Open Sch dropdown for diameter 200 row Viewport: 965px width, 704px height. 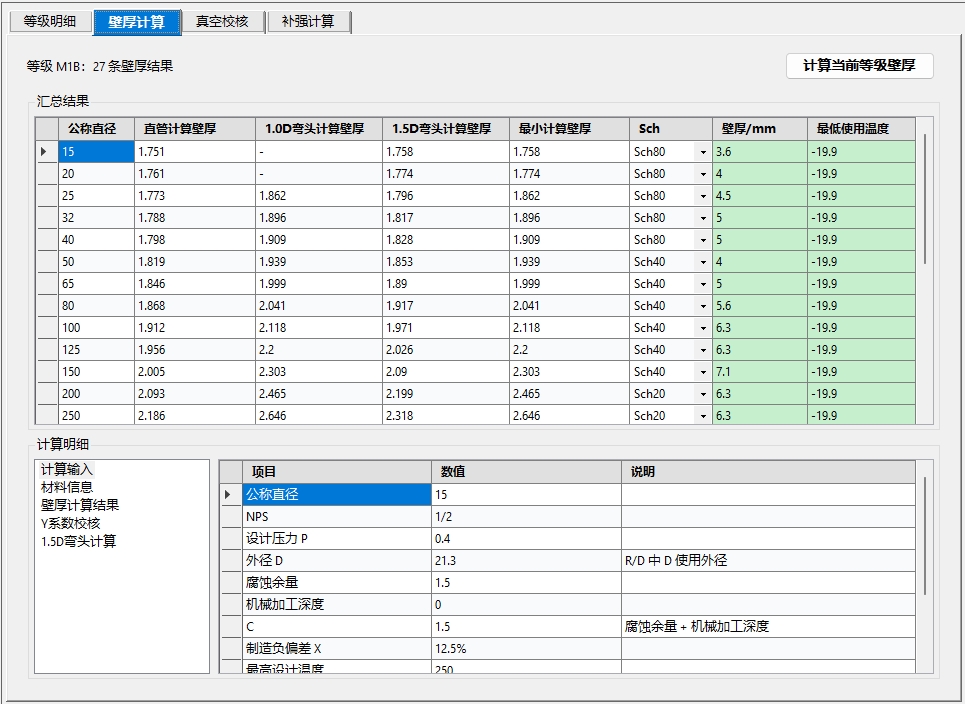tap(703, 394)
